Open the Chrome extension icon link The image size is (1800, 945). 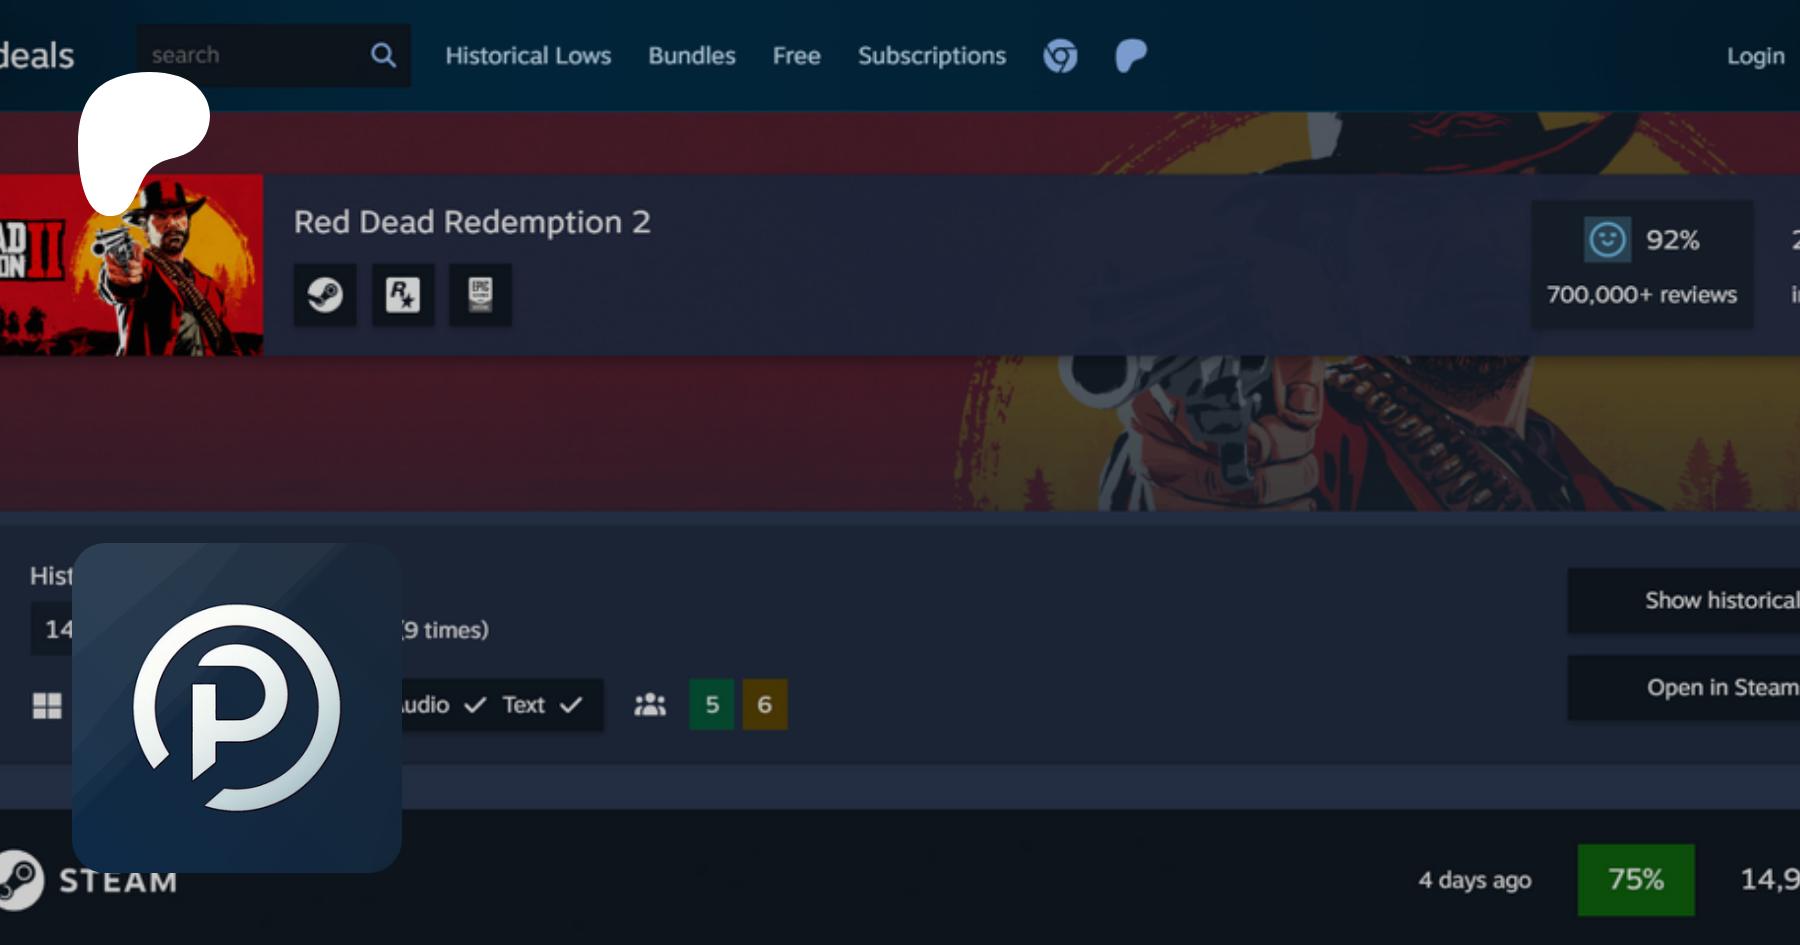(x=1060, y=56)
